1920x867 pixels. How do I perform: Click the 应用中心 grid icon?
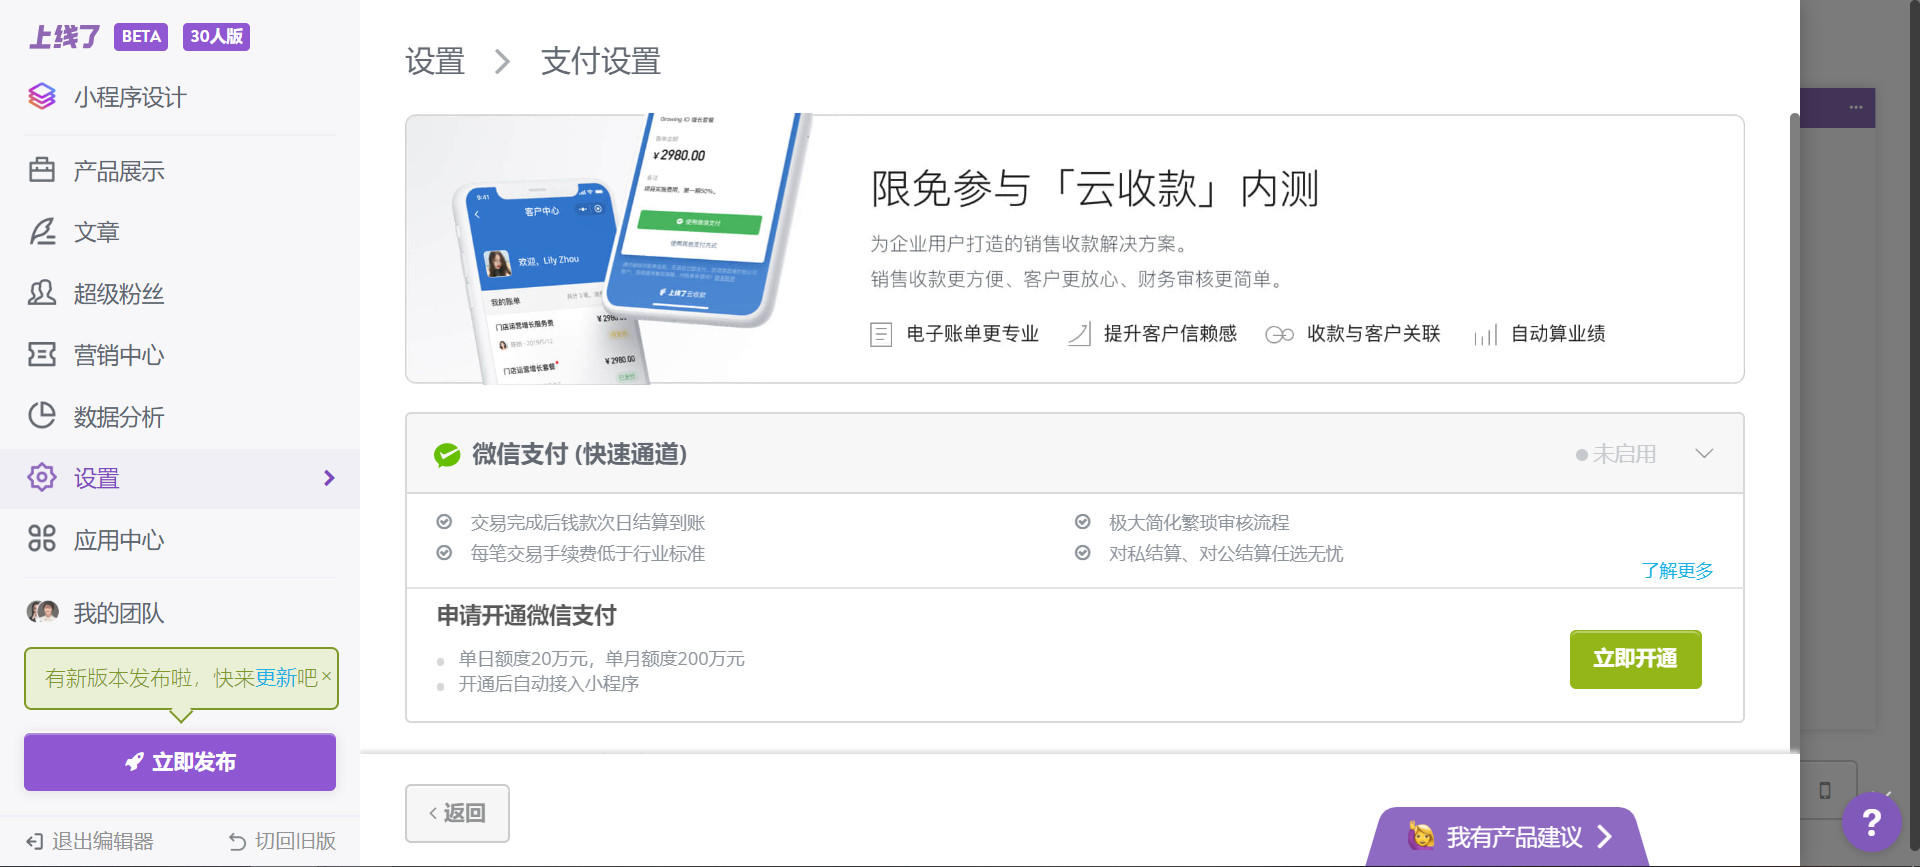[42, 539]
